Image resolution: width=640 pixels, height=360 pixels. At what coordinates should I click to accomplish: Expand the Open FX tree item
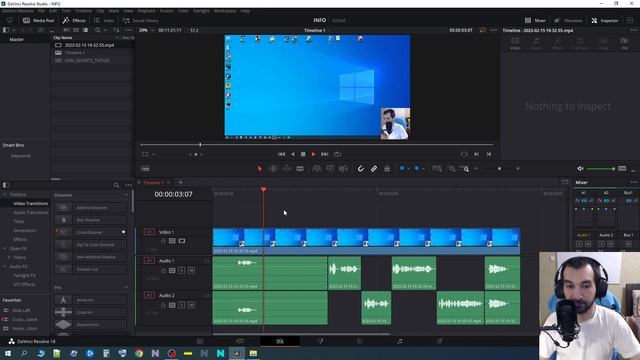coord(5,249)
